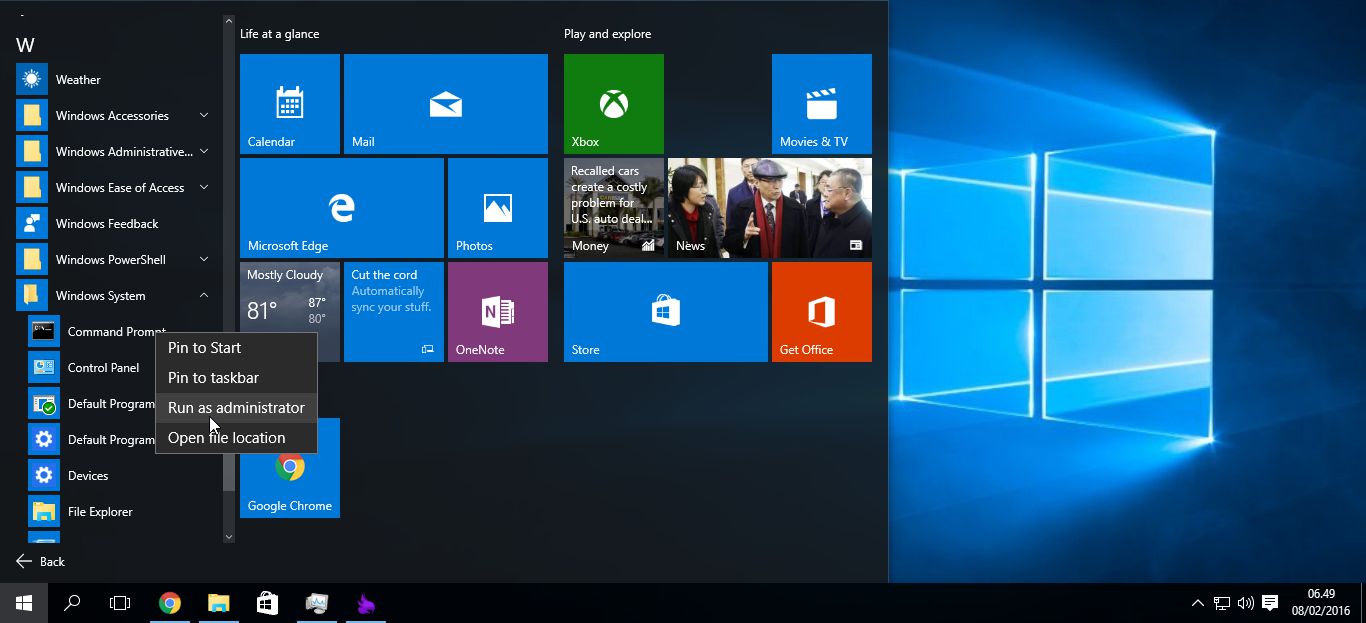This screenshot has width=1366, height=623.
Task: Open the Mail tile
Action: coord(445,104)
